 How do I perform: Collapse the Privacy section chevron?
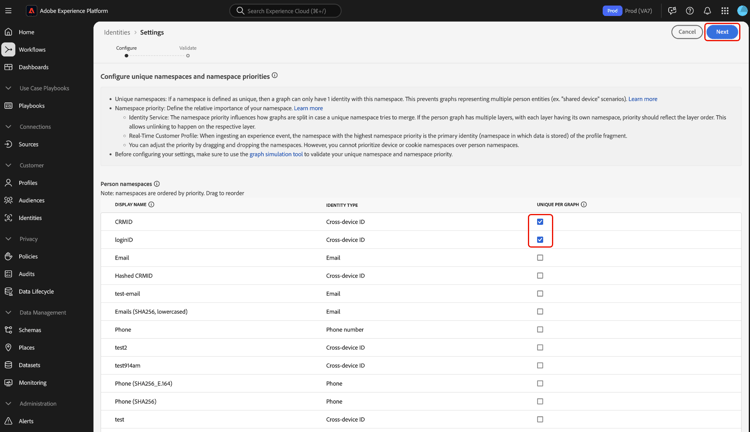tap(9, 239)
